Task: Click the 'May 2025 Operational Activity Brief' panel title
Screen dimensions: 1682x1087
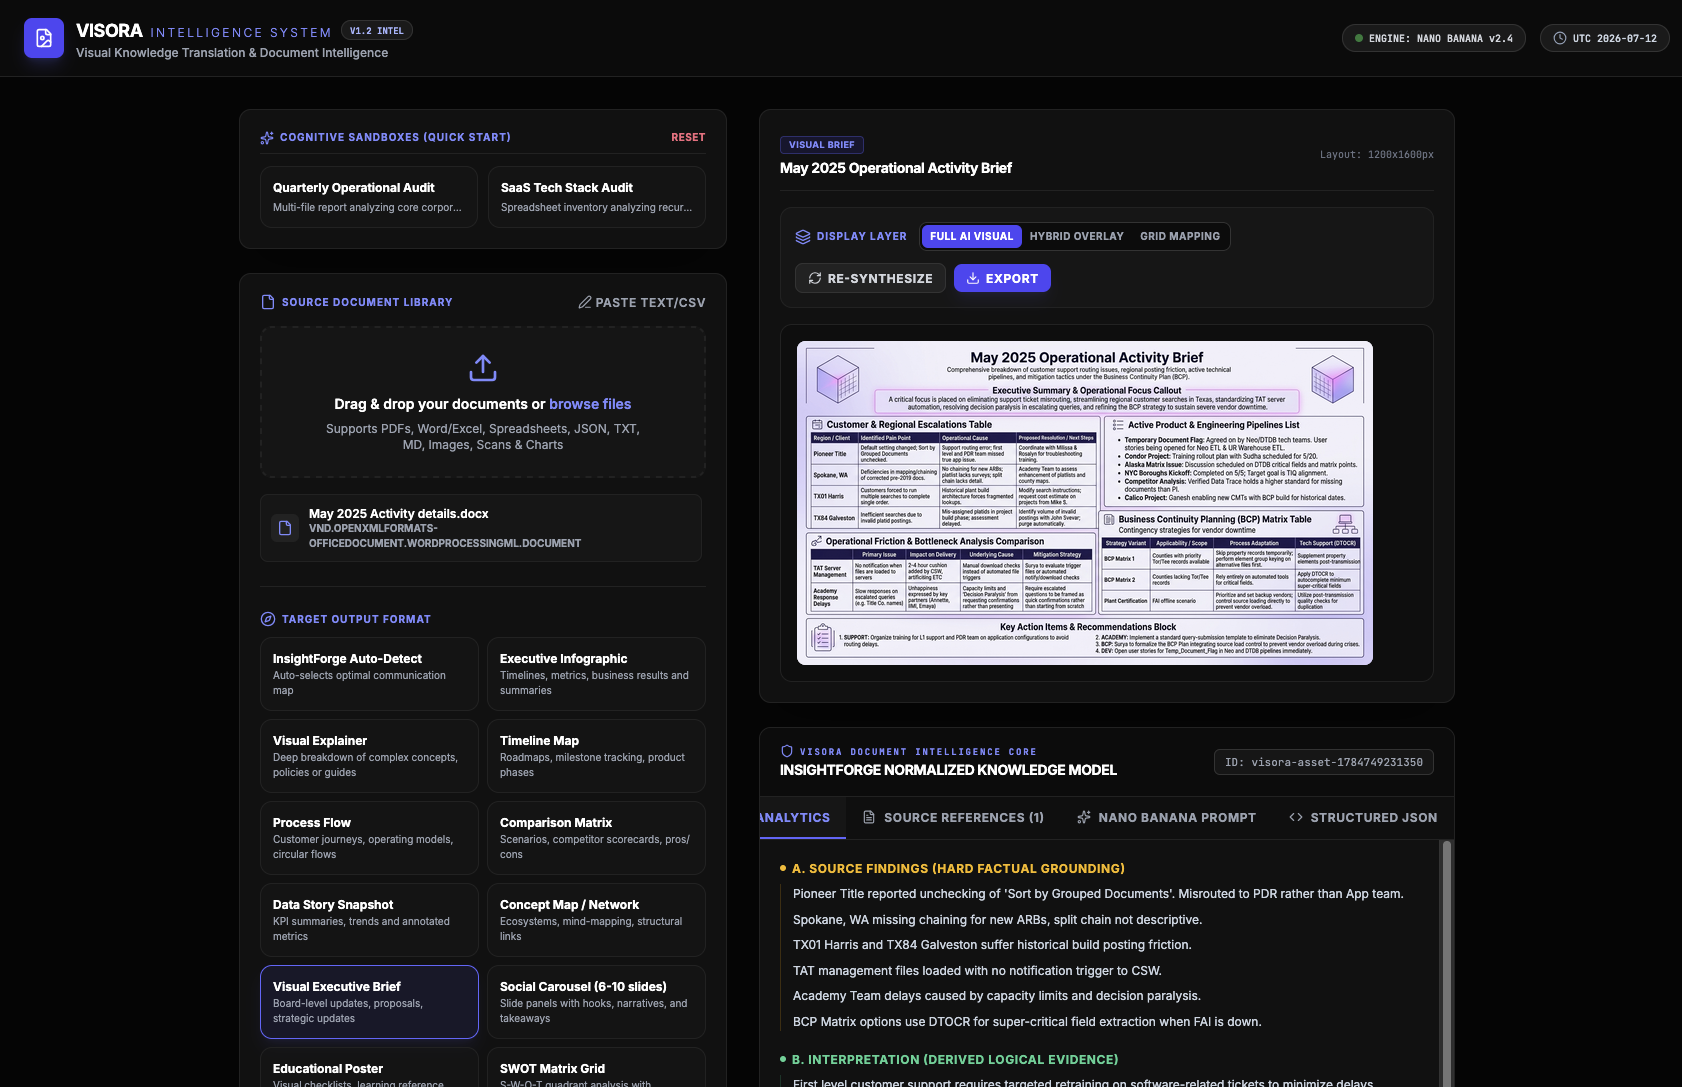Action: coord(896,168)
